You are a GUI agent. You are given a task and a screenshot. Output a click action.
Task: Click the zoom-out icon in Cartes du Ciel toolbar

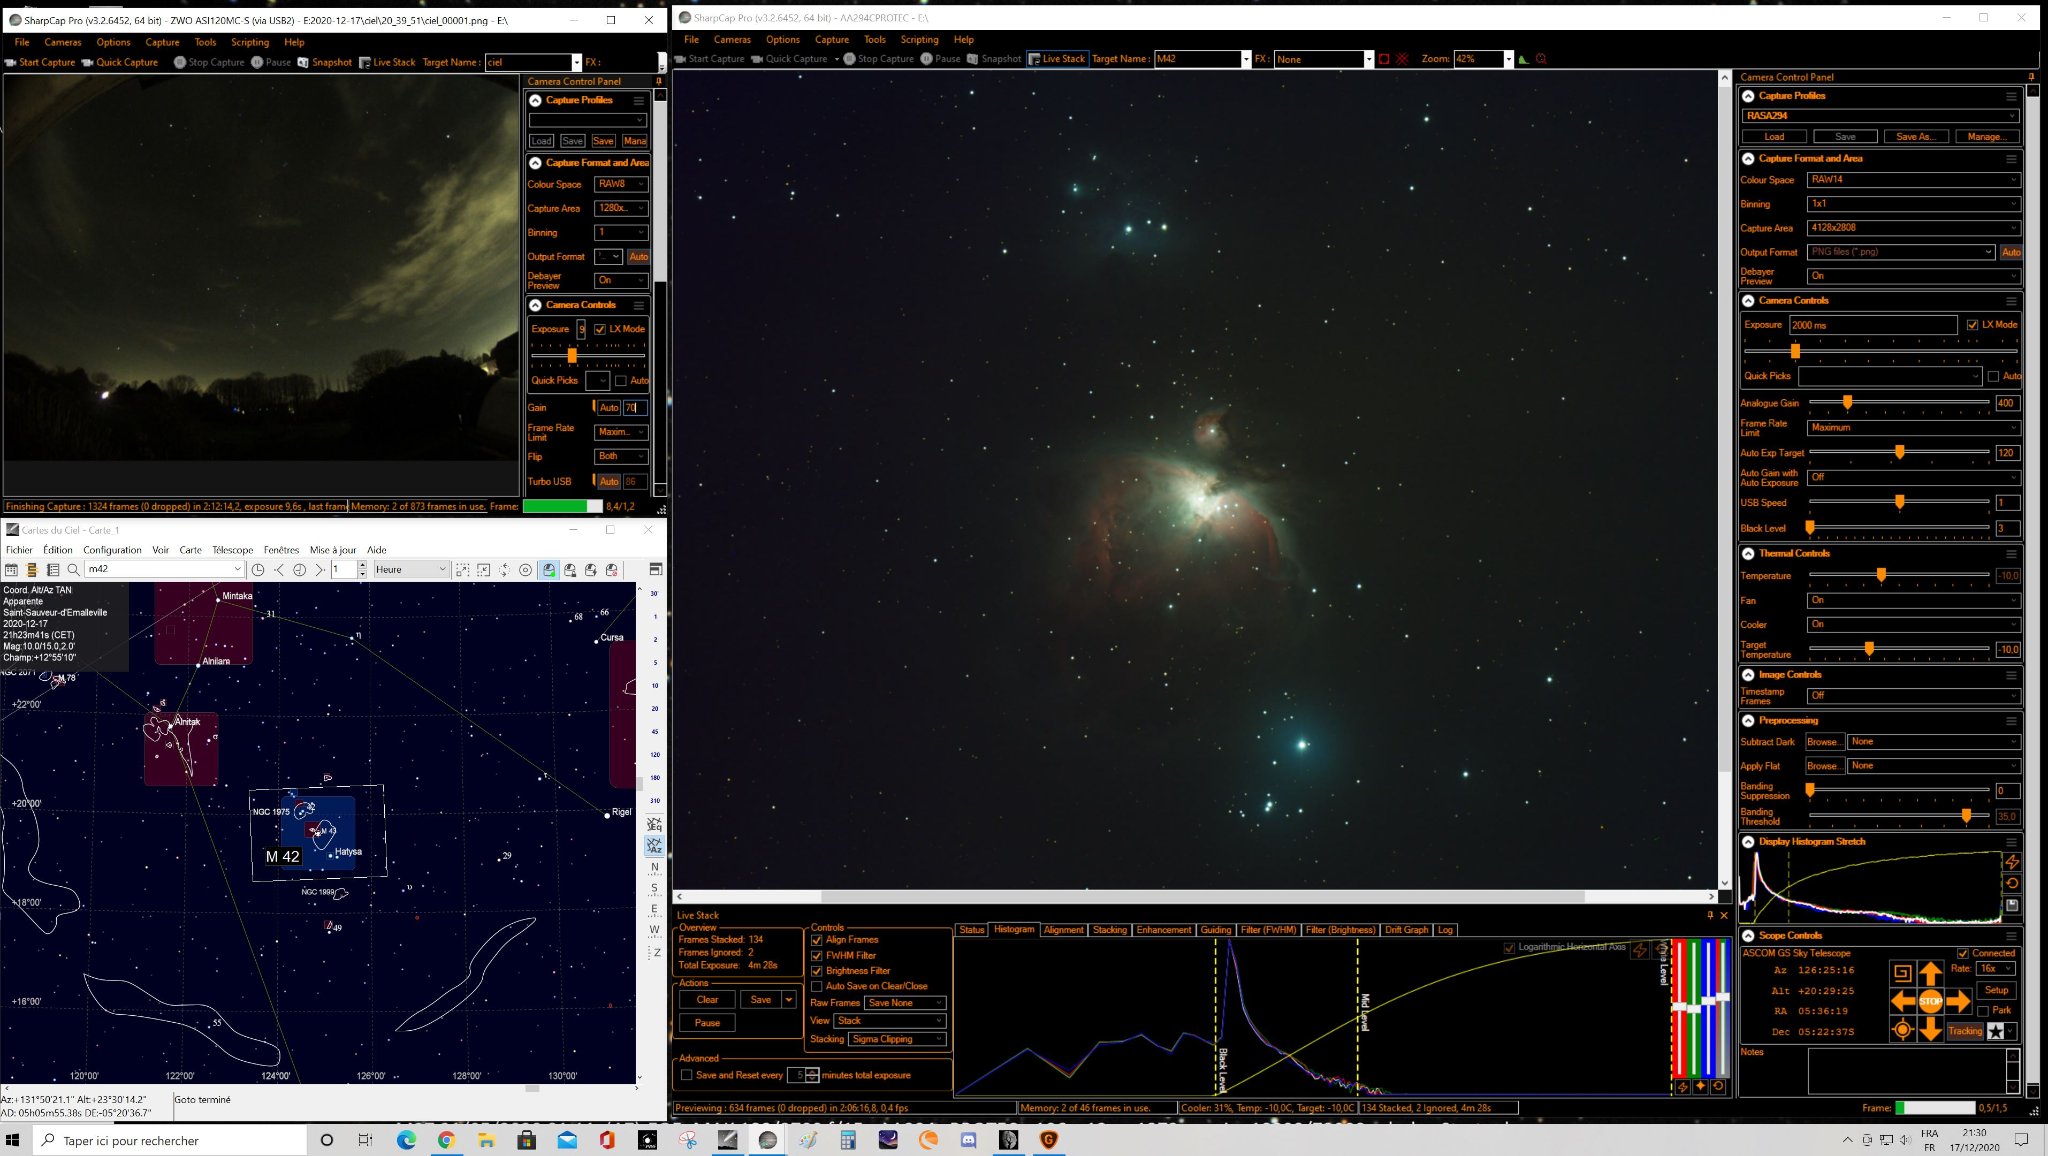(x=483, y=570)
